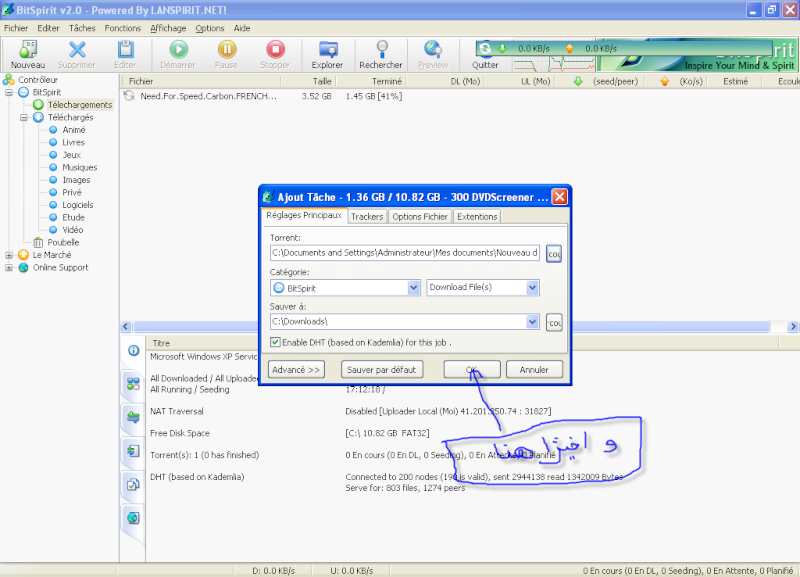
Task: Click the peers grid icon in bottom side panel
Action: pos(133,384)
